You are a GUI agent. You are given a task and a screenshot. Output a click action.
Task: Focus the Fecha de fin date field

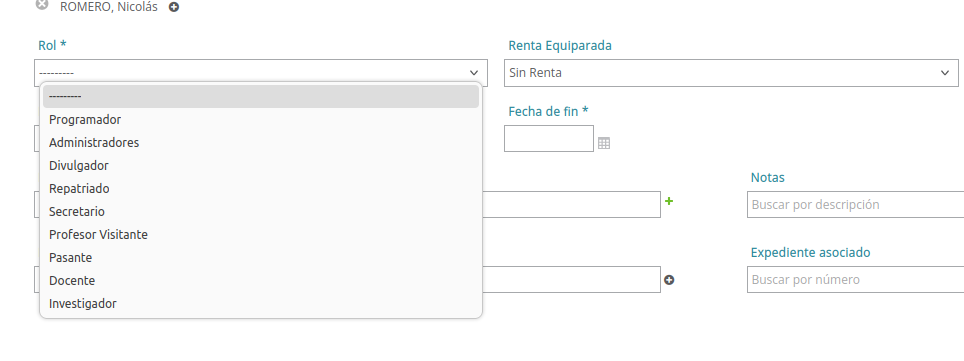(x=548, y=138)
